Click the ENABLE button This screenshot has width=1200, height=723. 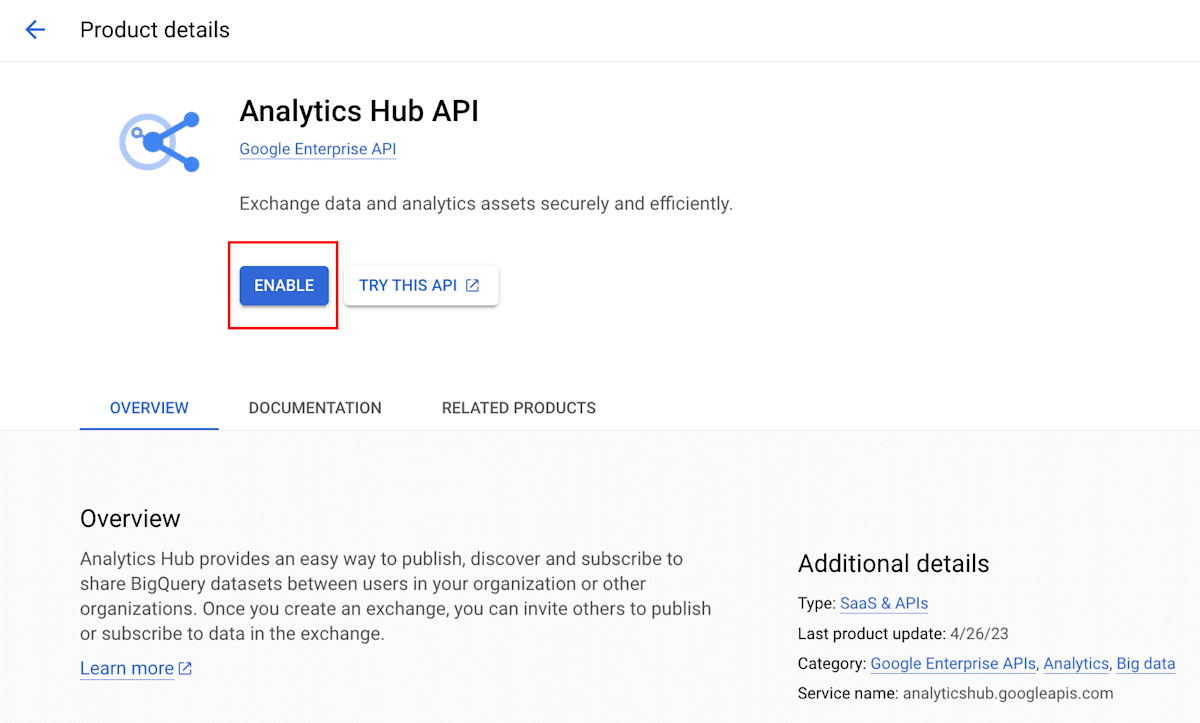click(x=284, y=285)
